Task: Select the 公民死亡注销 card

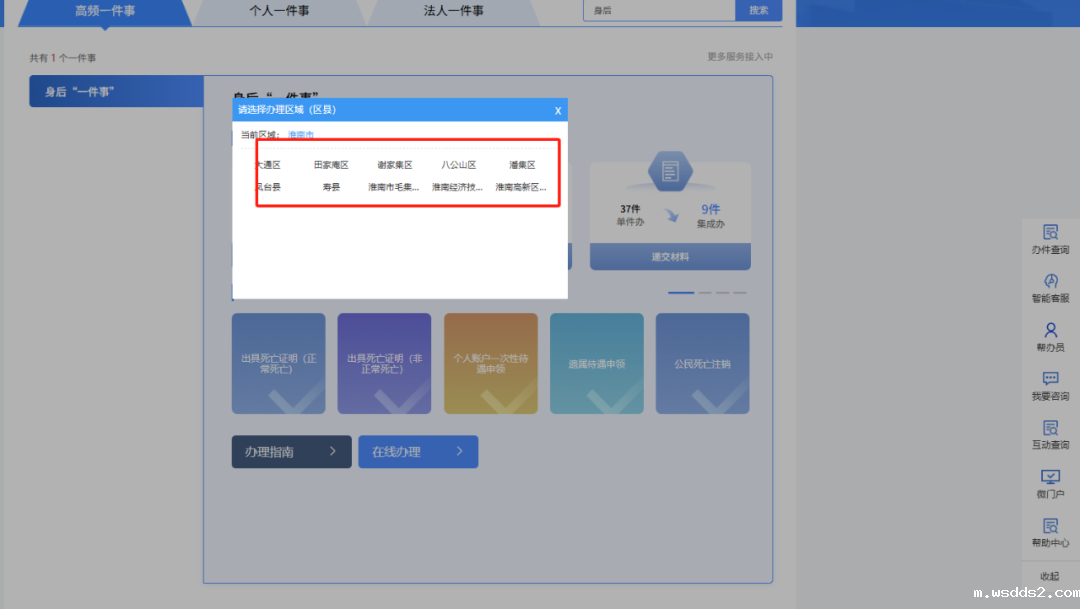Action: point(702,364)
